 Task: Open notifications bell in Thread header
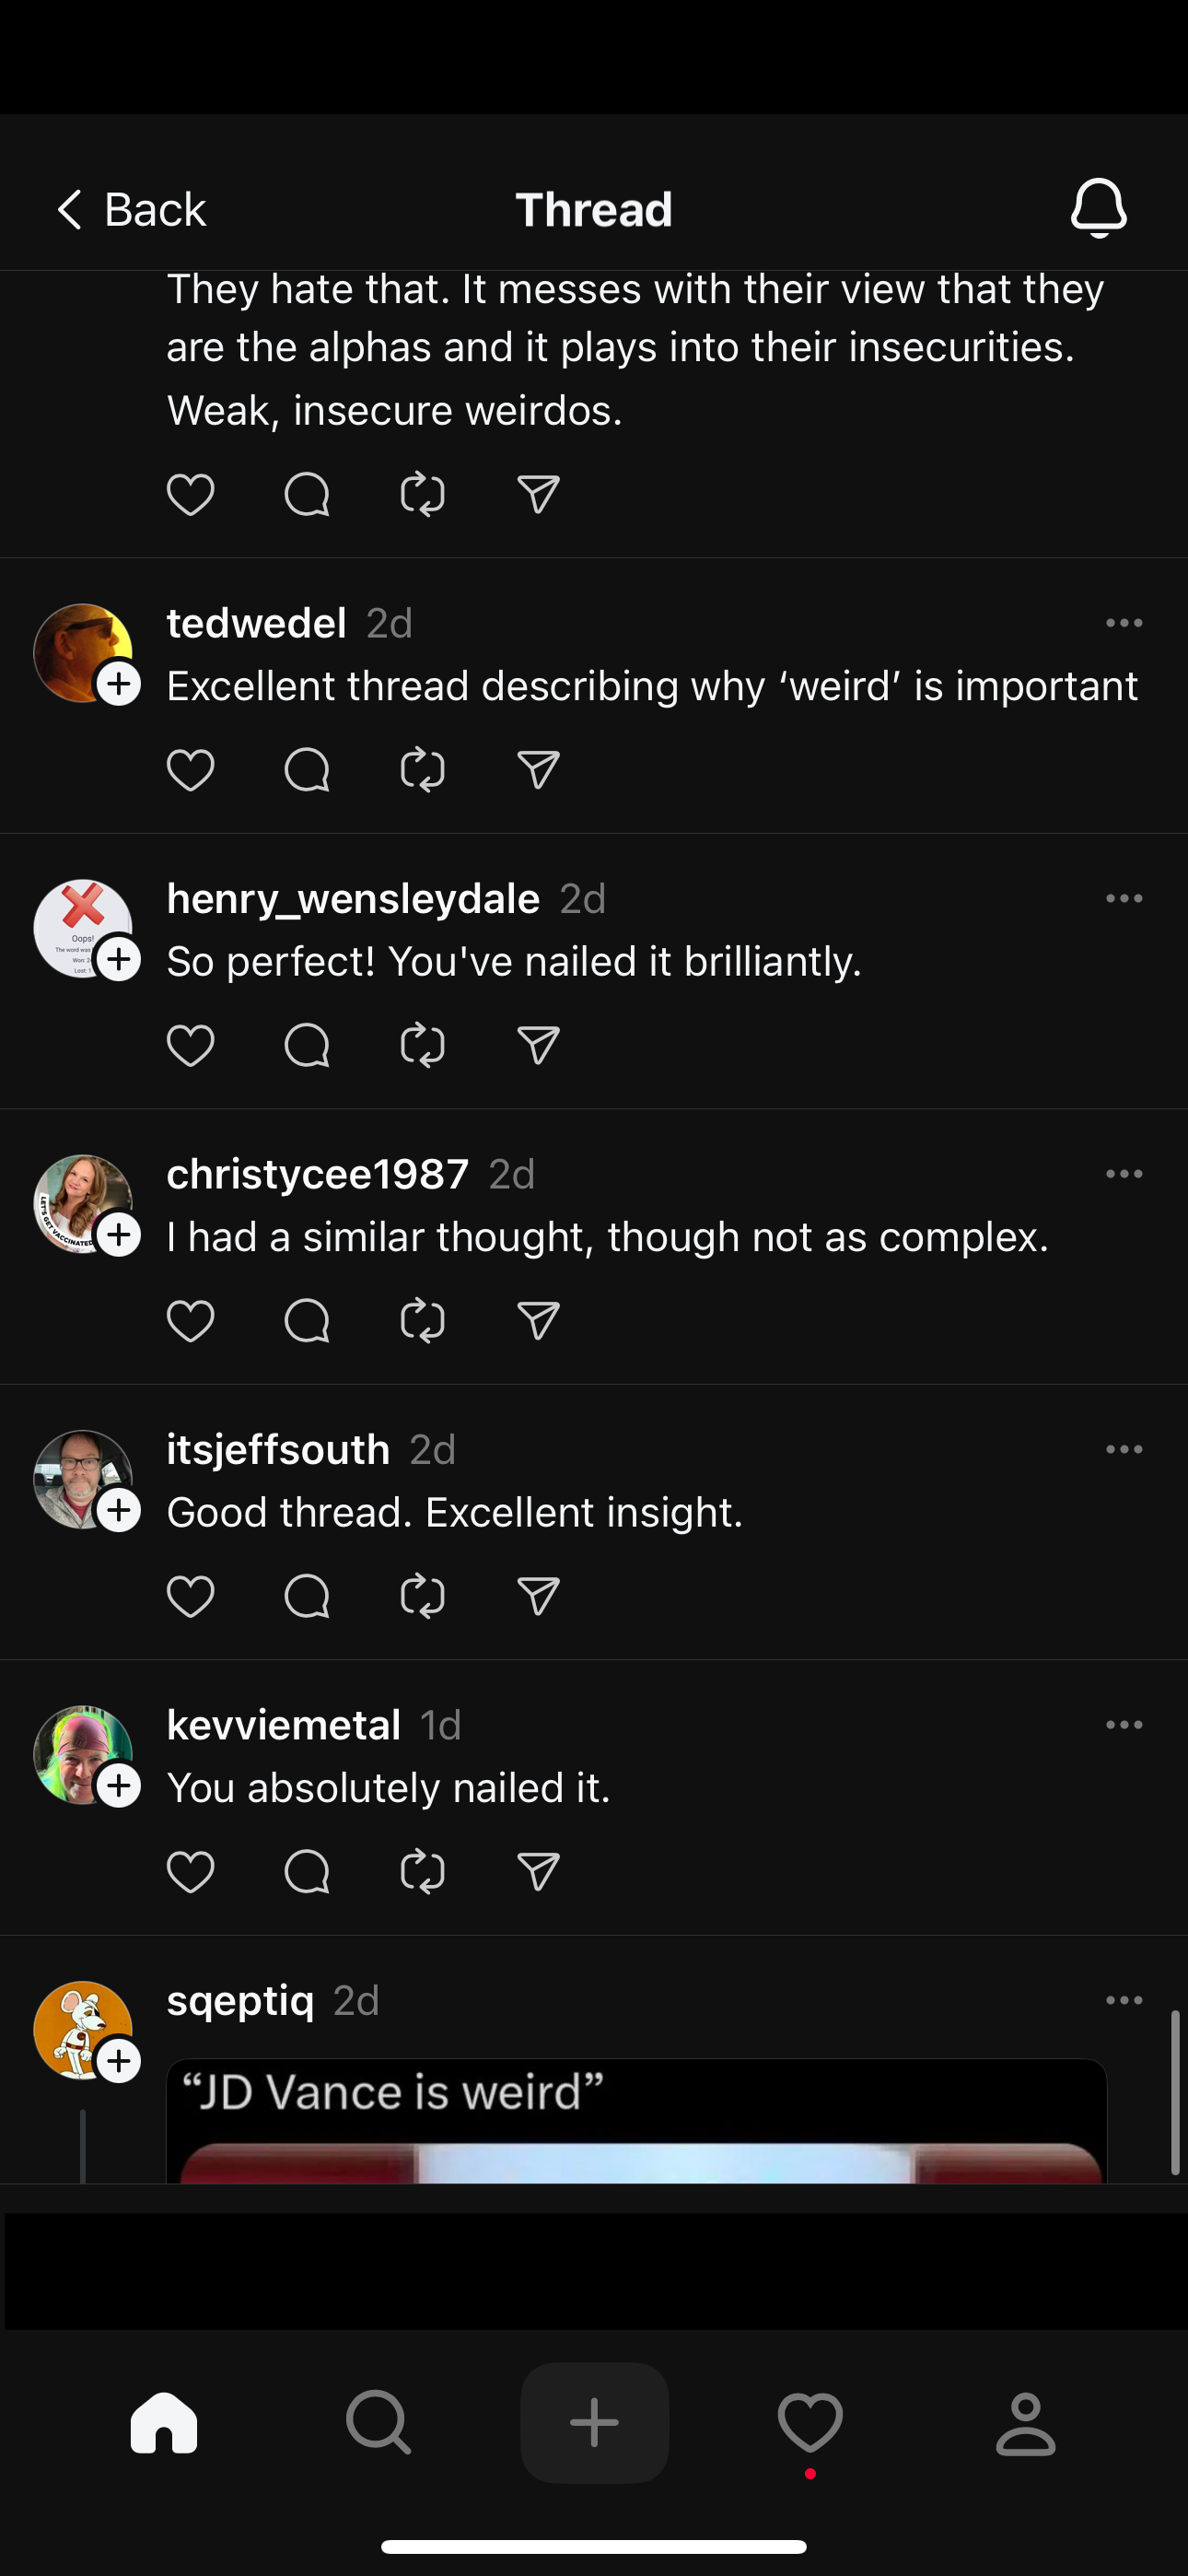click(1098, 208)
